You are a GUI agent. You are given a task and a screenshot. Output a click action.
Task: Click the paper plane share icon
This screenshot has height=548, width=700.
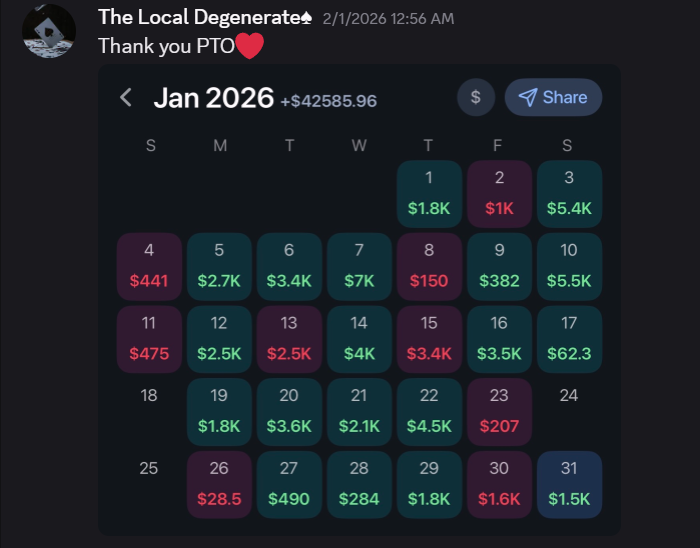click(x=527, y=97)
